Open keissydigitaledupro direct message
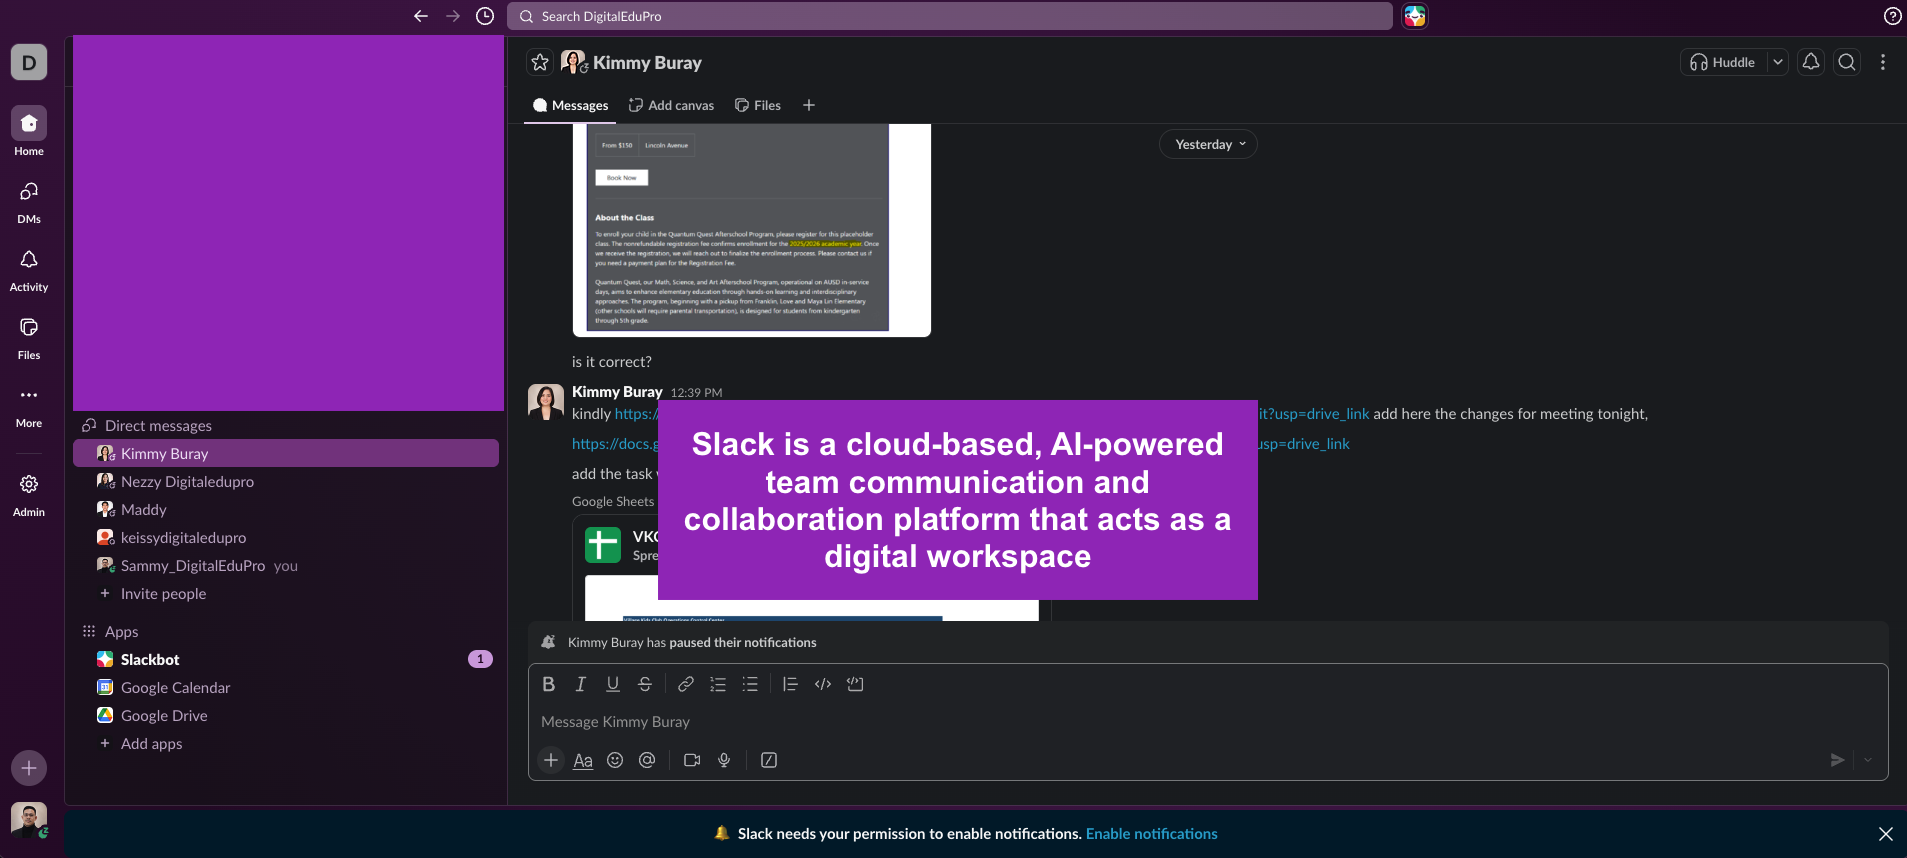Image resolution: width=1907 pixels, height=858 pixels. click(x=286, y=537)
